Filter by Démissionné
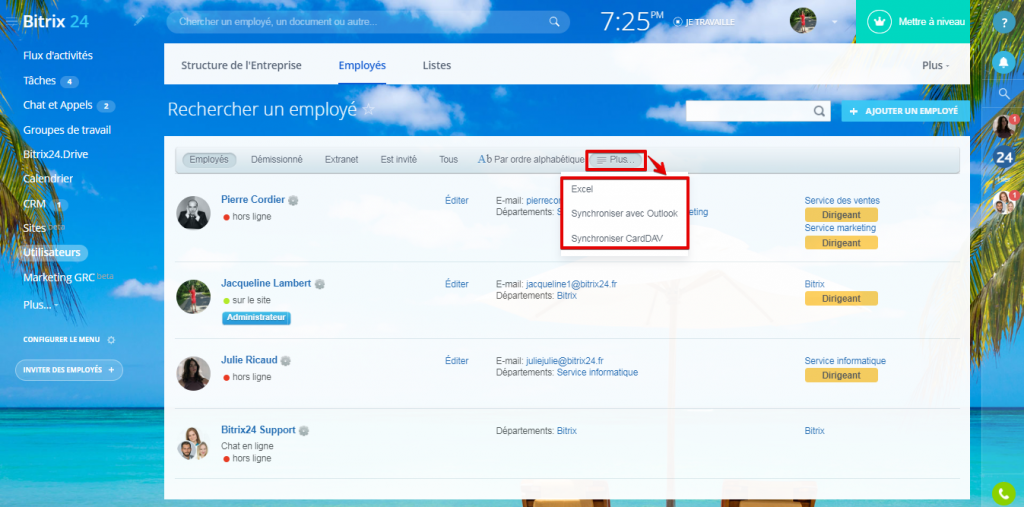 coord(277,159)
